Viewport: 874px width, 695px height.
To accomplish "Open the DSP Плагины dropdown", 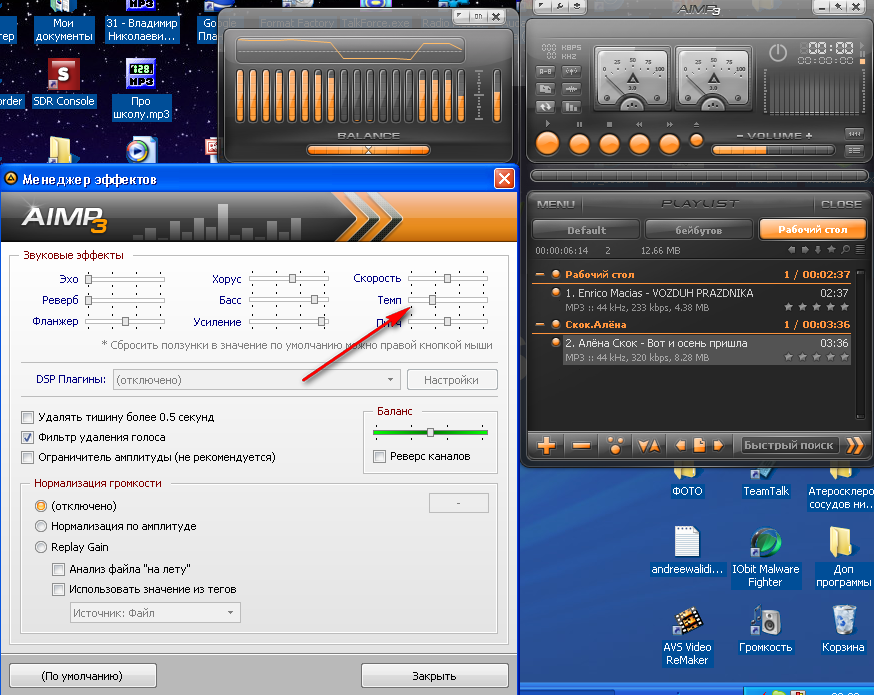I will 257,380.
